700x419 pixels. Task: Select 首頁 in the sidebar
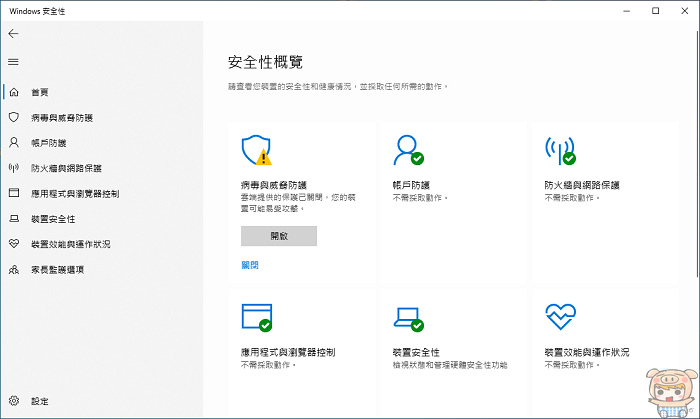40,92
